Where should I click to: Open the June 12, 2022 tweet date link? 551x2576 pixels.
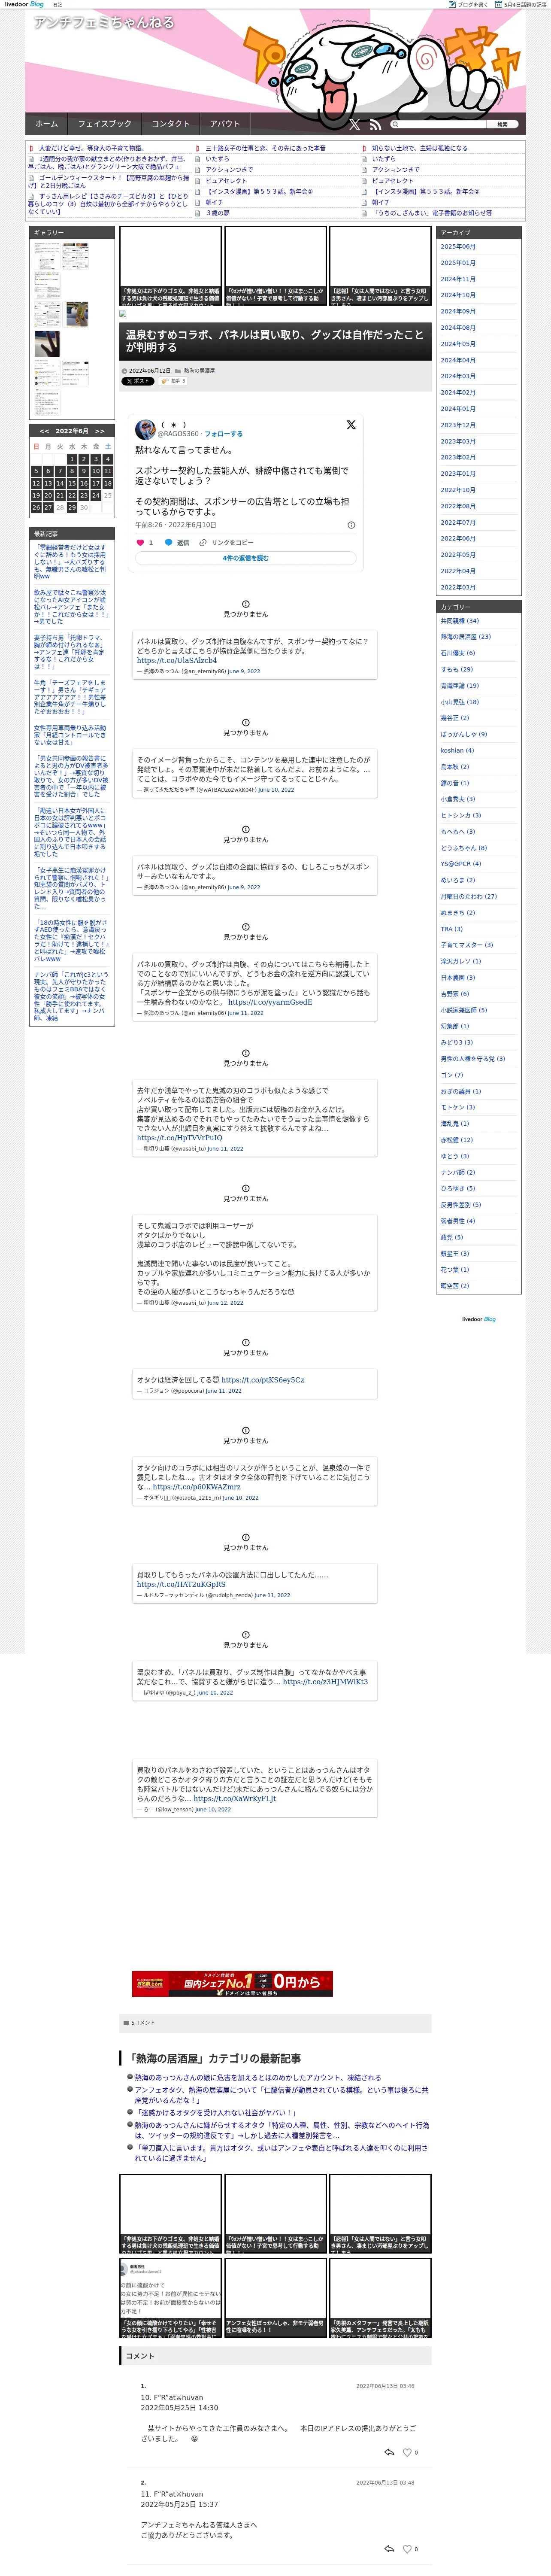coord(225,1303)
